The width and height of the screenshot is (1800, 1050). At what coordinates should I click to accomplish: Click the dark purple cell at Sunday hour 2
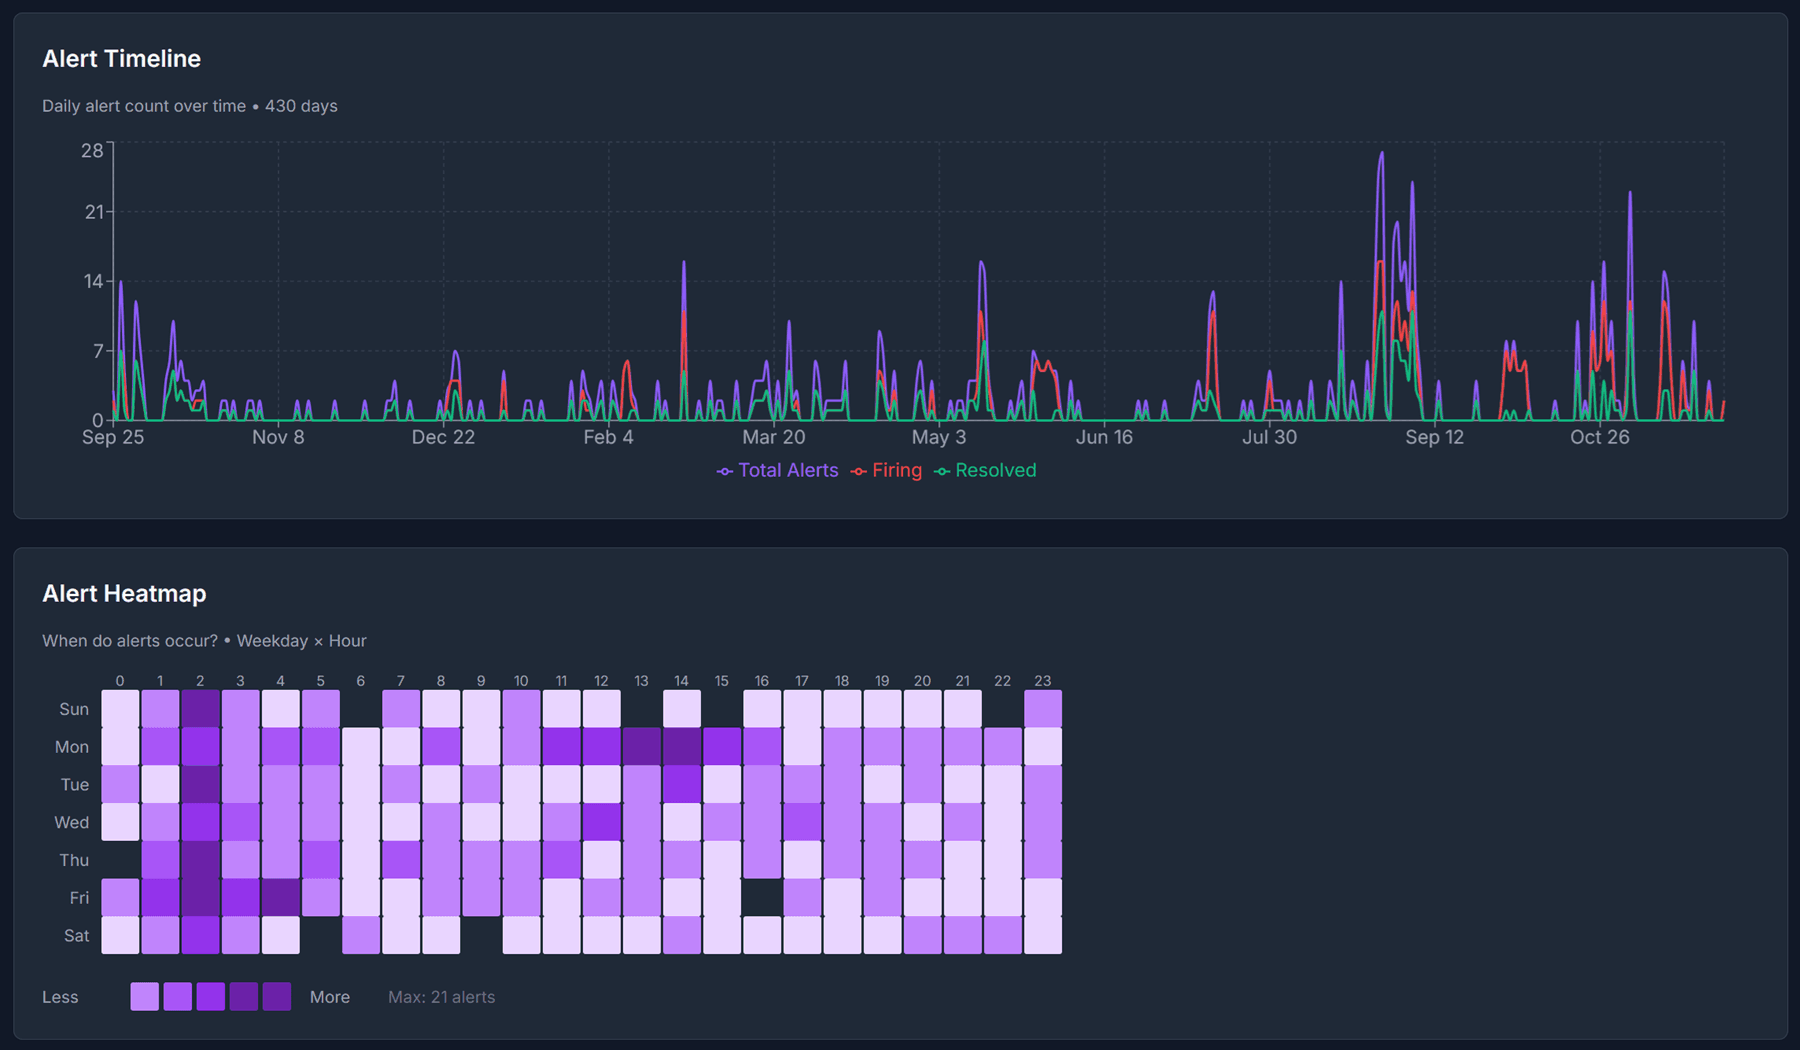200,708
